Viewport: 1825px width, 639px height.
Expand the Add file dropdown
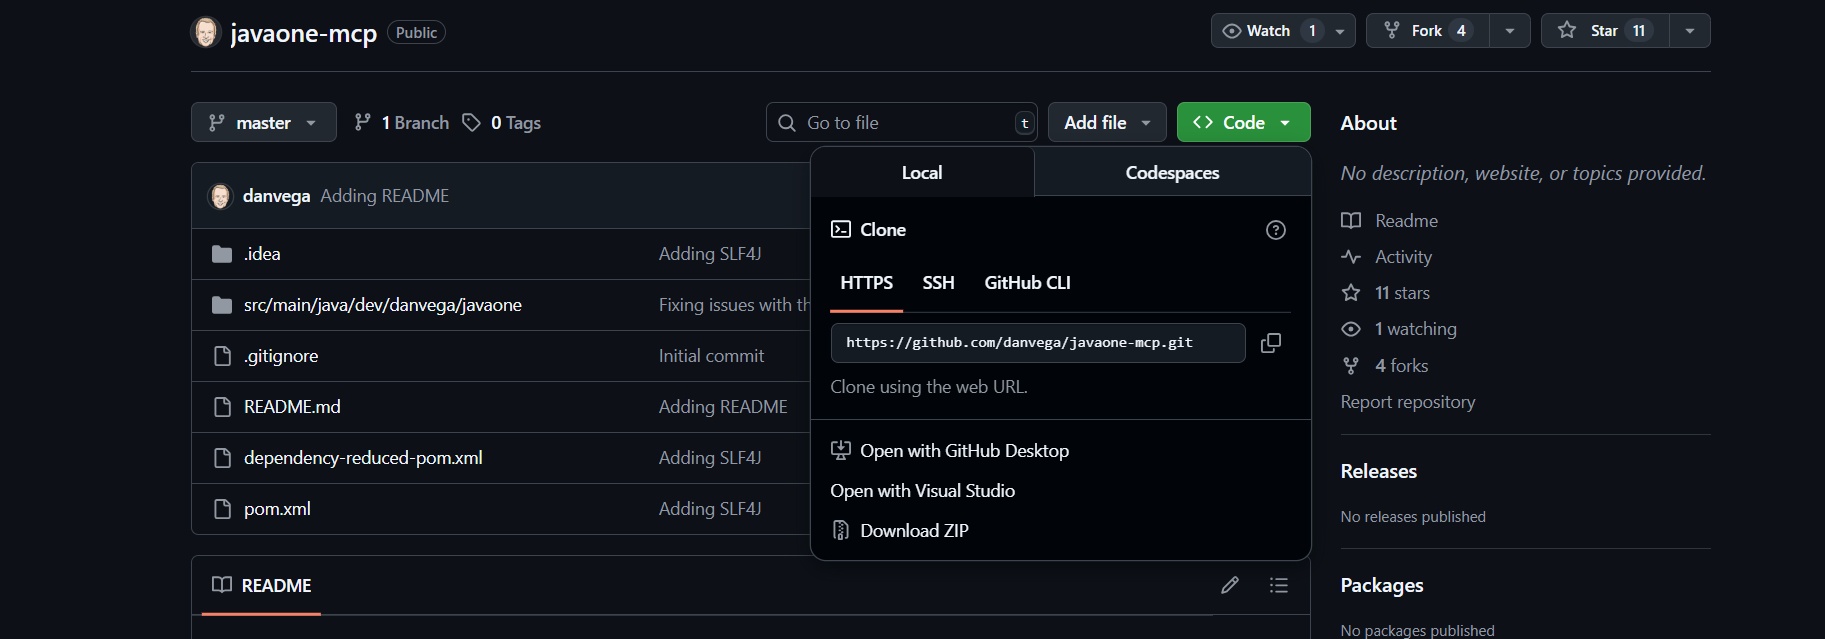[1107, 122]
